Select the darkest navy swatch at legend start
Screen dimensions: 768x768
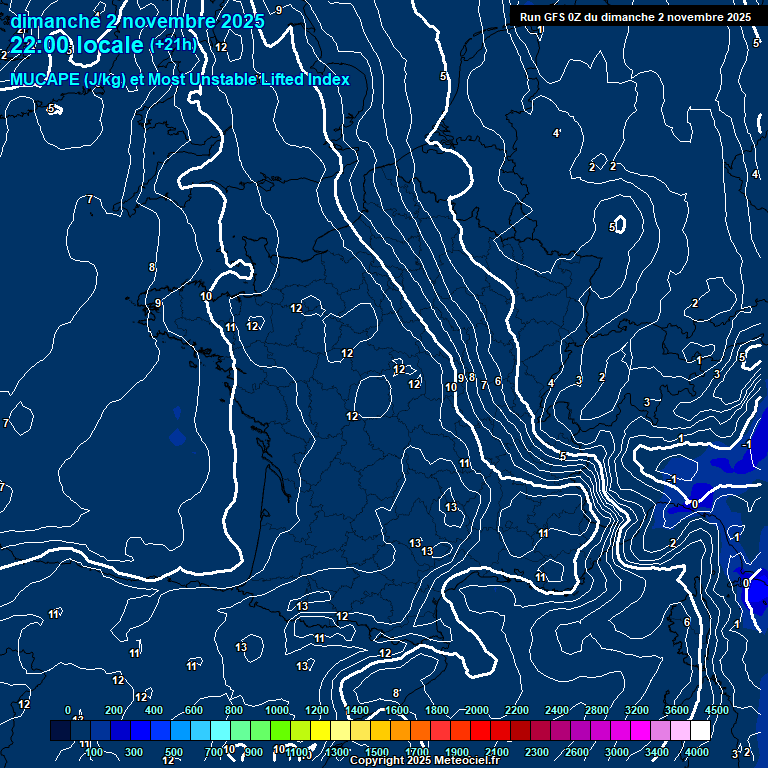[60, 730]
